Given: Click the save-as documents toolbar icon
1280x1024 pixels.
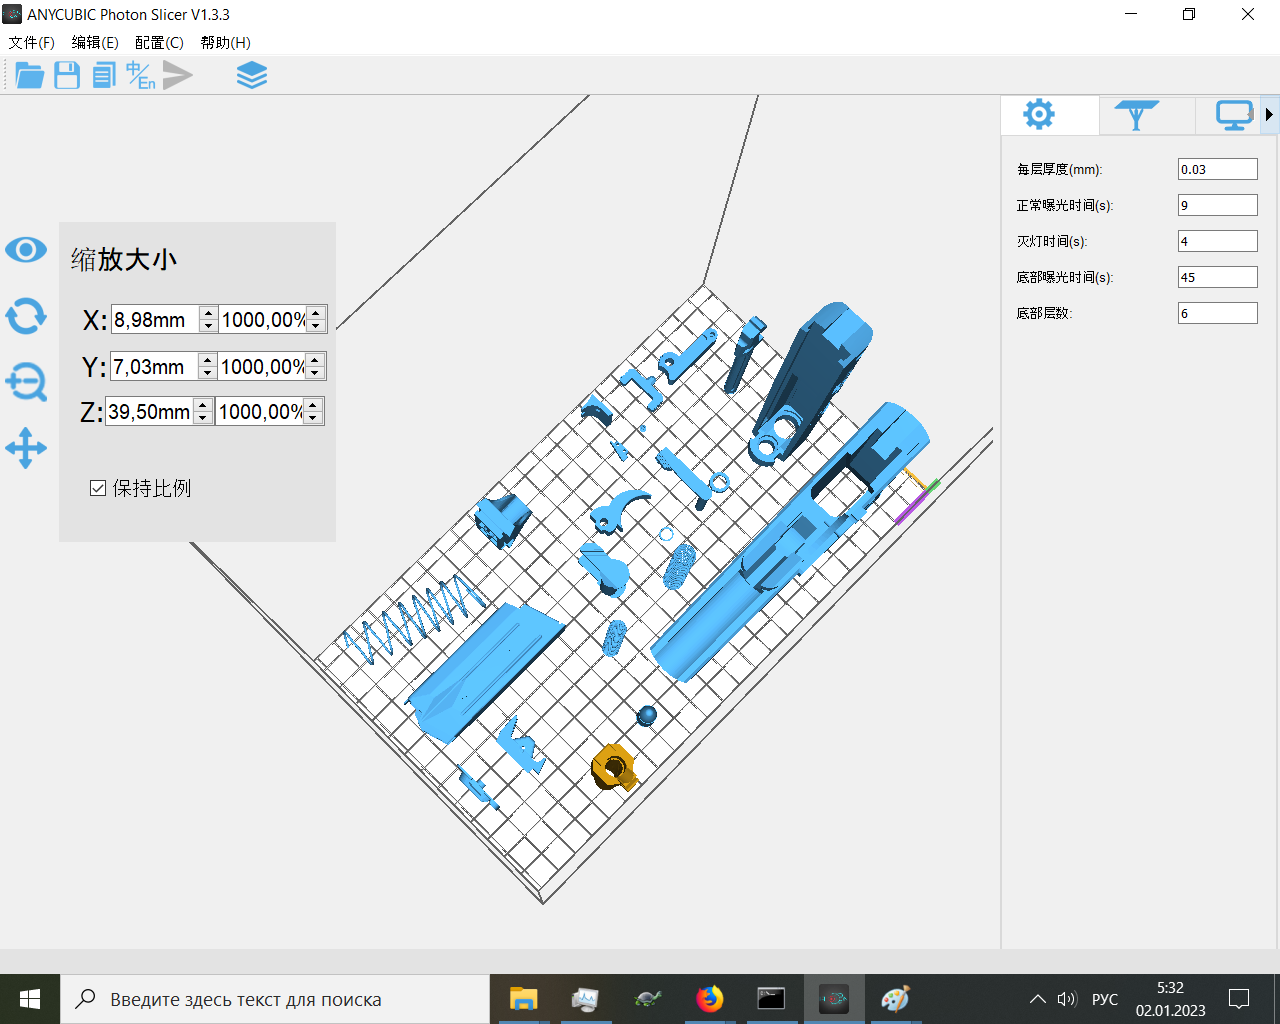Looking at the screenshot, I should (x=104, y=75).
